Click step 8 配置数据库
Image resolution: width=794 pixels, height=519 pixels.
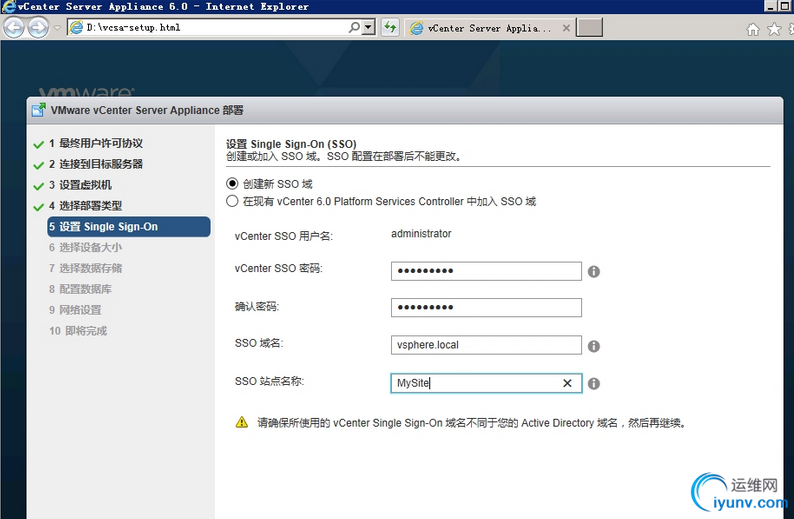tap(80, 289)
